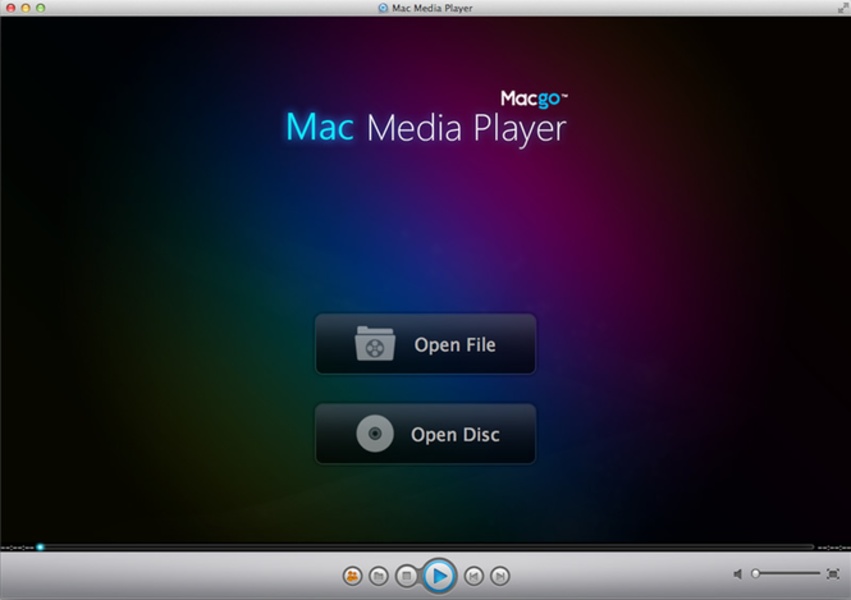Image resolution: width=851 pixels, height=600 pixels.
Task: Click the Play button
Action: click(x=437, y=576)
